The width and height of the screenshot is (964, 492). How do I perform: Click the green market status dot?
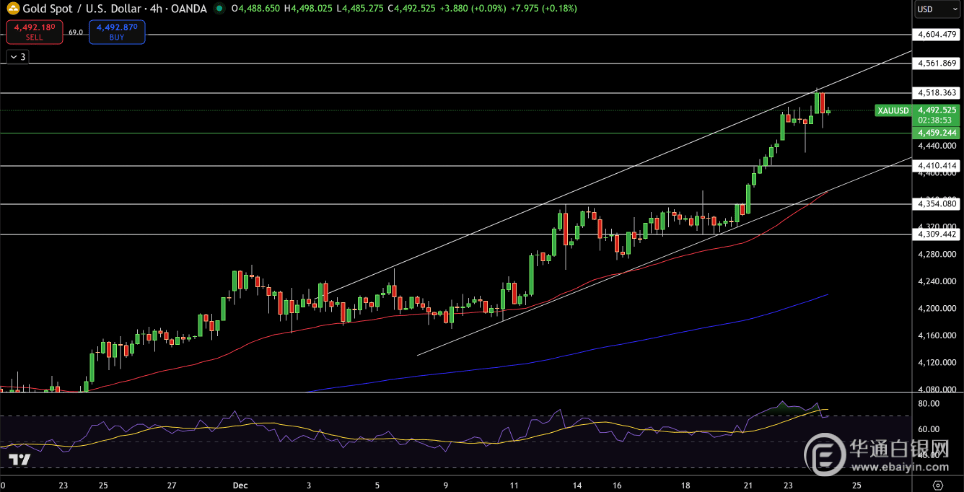pos(220,9)
